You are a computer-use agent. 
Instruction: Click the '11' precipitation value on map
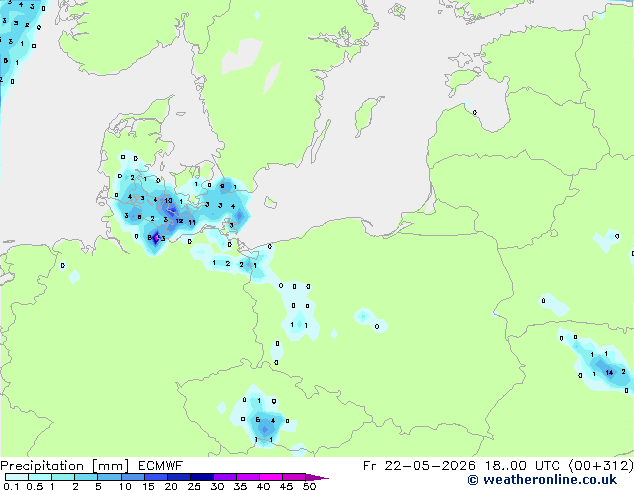(192, 222)
